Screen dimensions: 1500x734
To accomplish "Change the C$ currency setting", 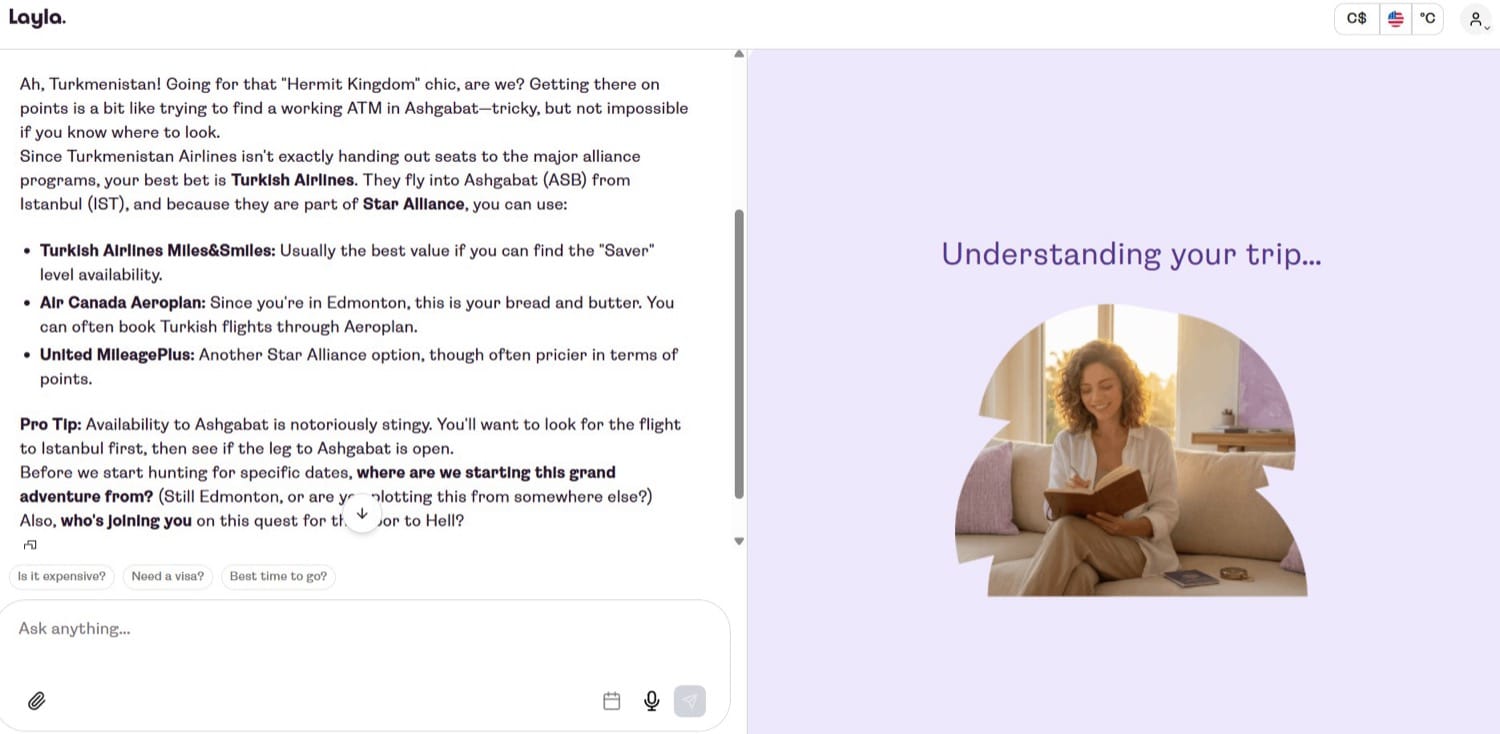I will click(x=1357, y=19).
